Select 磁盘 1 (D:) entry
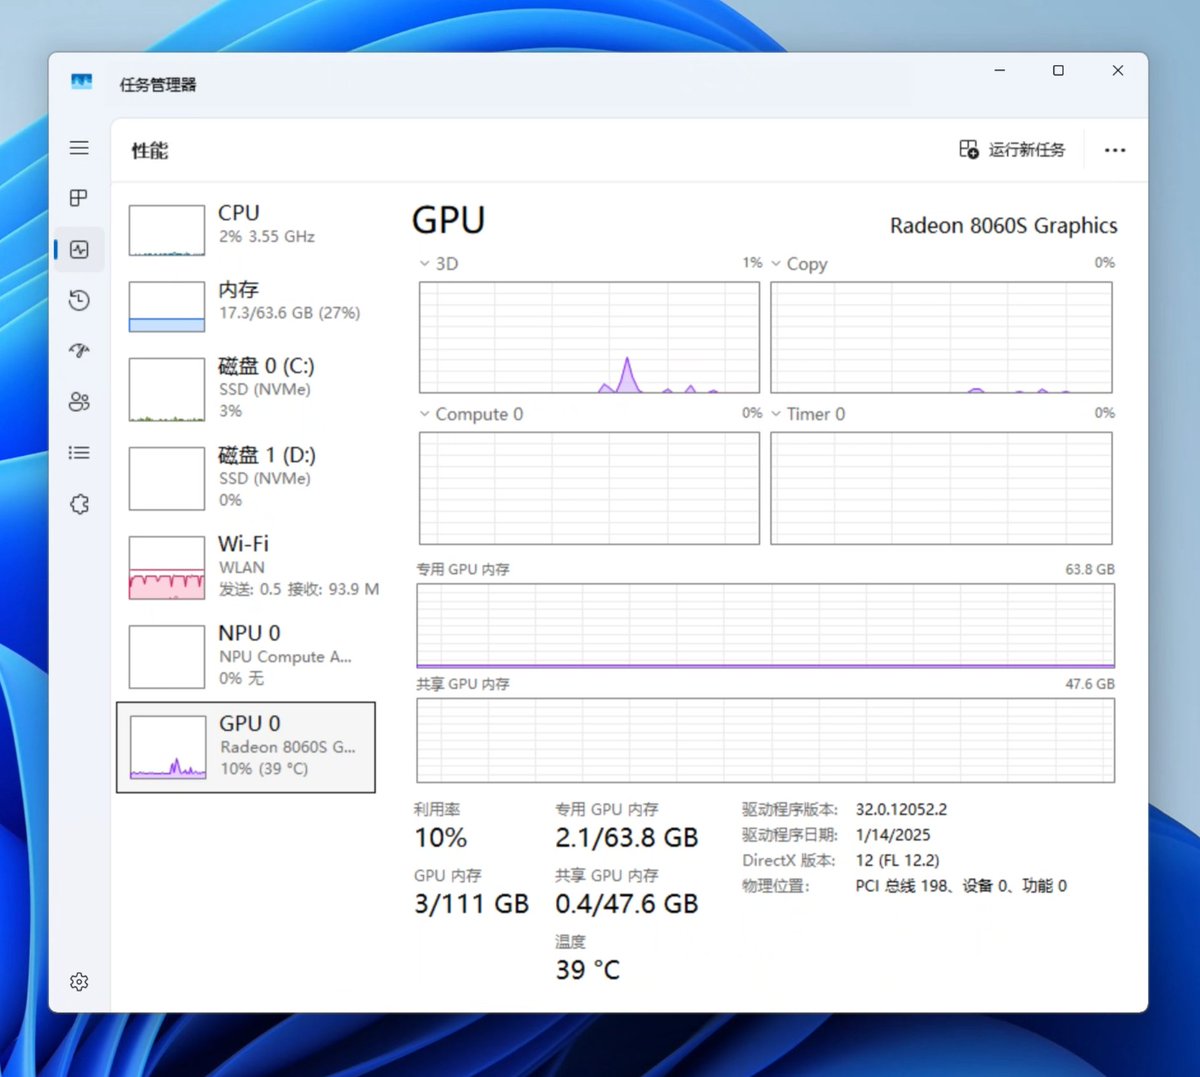Image resolution: width=1200 pixels, height=1077 pixels. [246, 478]
